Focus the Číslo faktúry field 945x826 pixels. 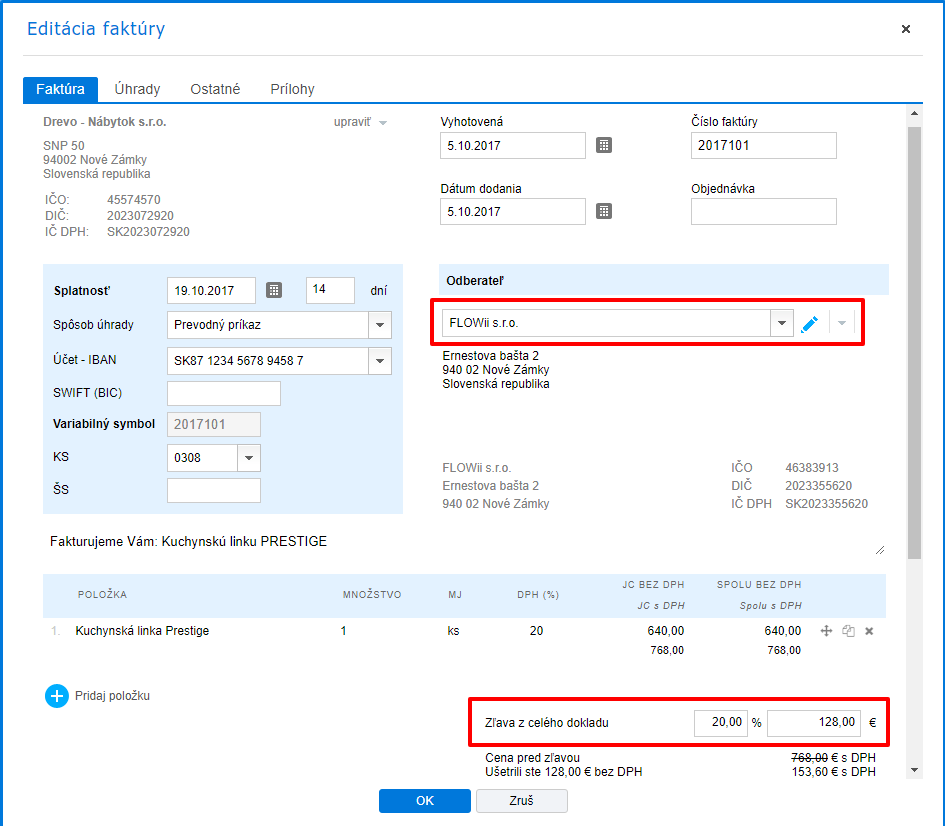coord(764,146)
